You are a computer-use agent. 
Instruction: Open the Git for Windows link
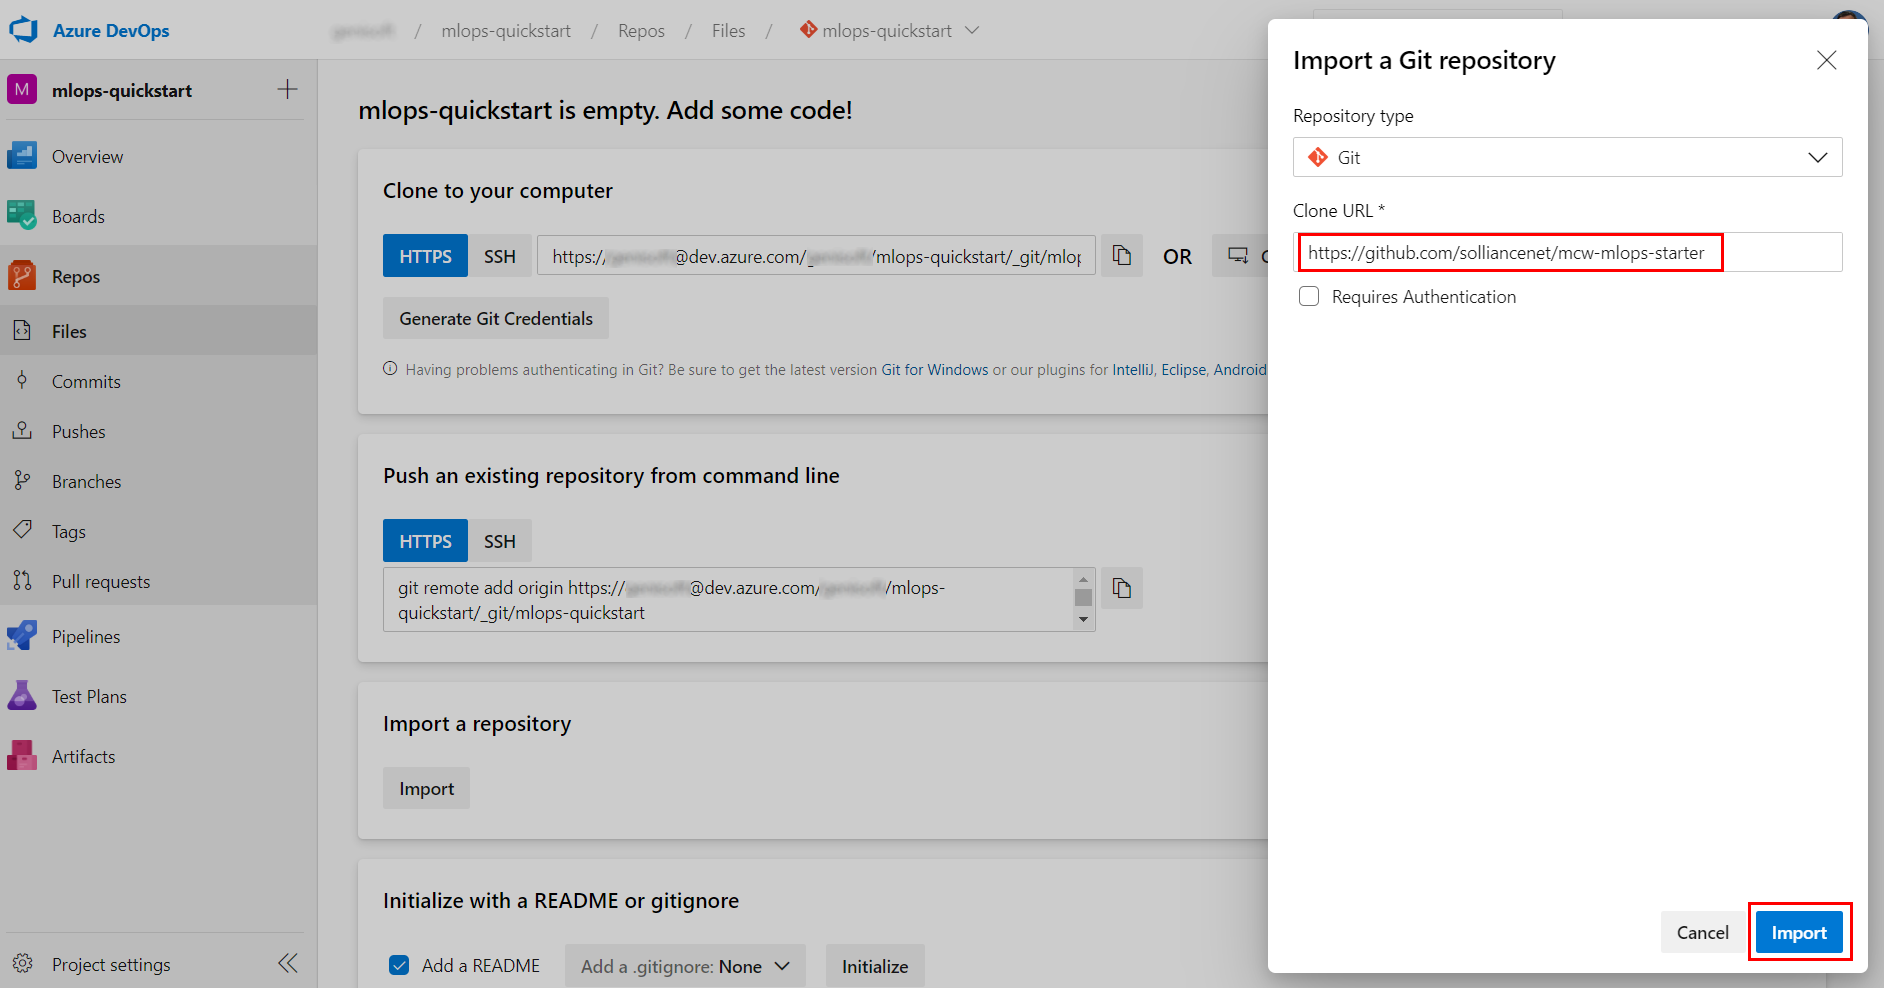935,369
